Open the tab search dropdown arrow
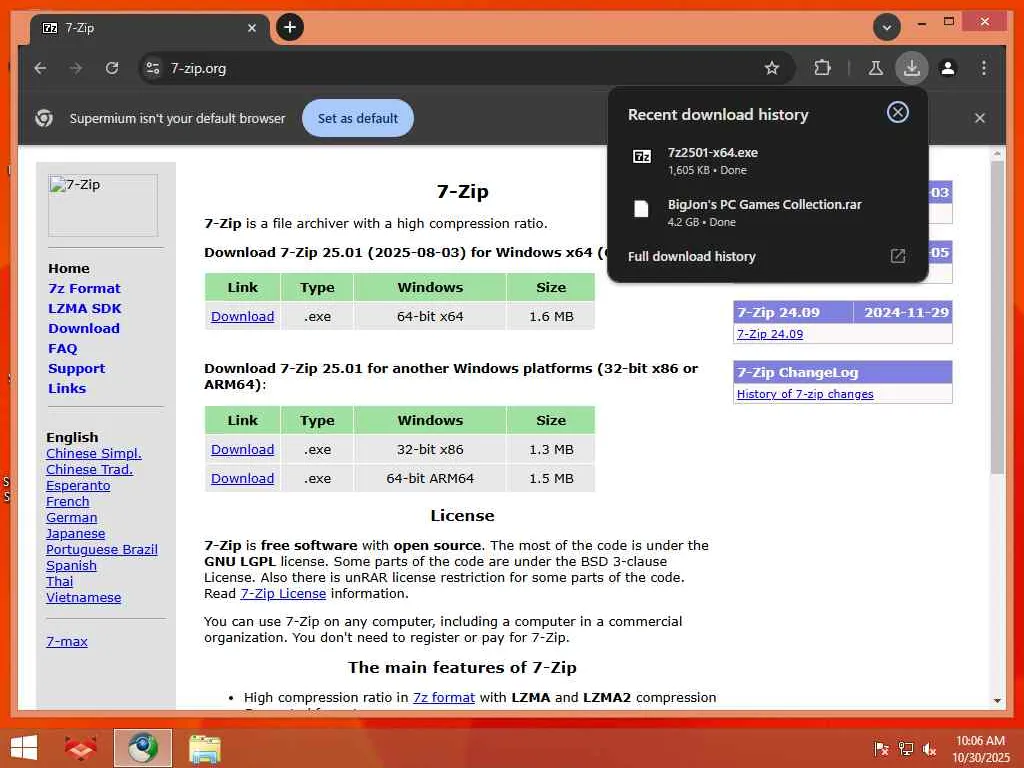This screenshot has height=768, width=1024. pyautogui.click(x=887, y=27)
